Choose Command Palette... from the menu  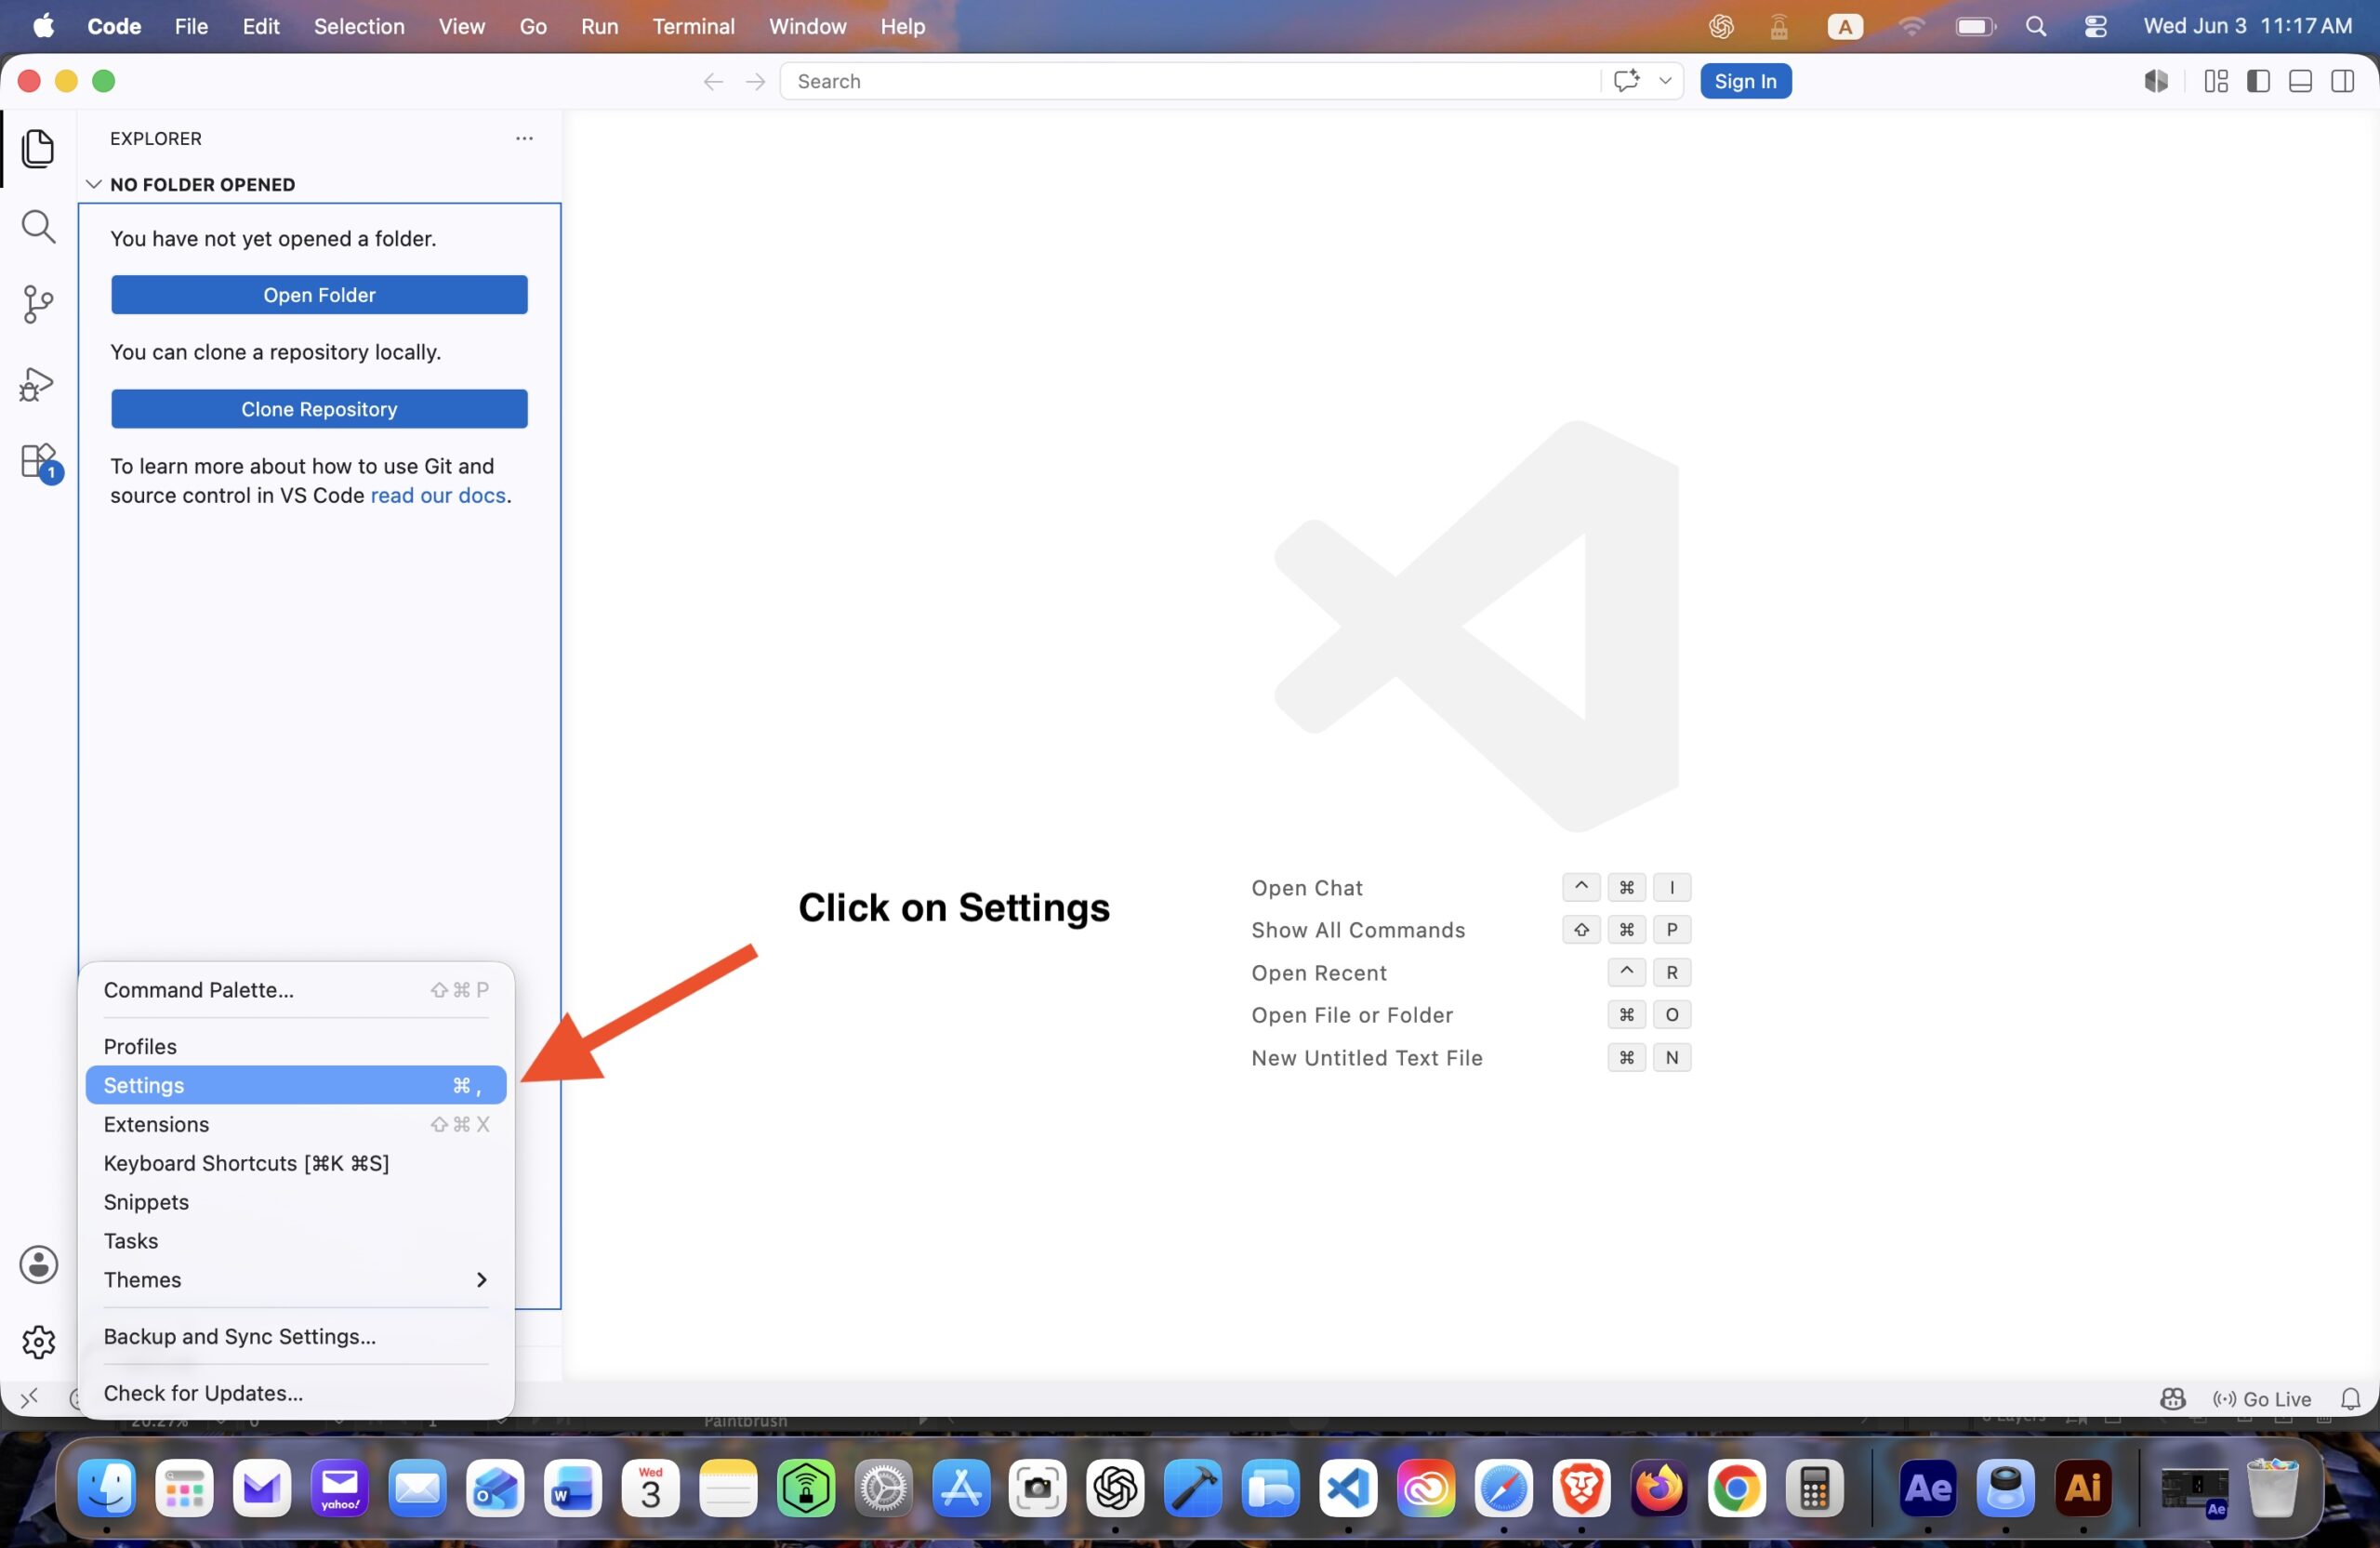coord(296,990)
